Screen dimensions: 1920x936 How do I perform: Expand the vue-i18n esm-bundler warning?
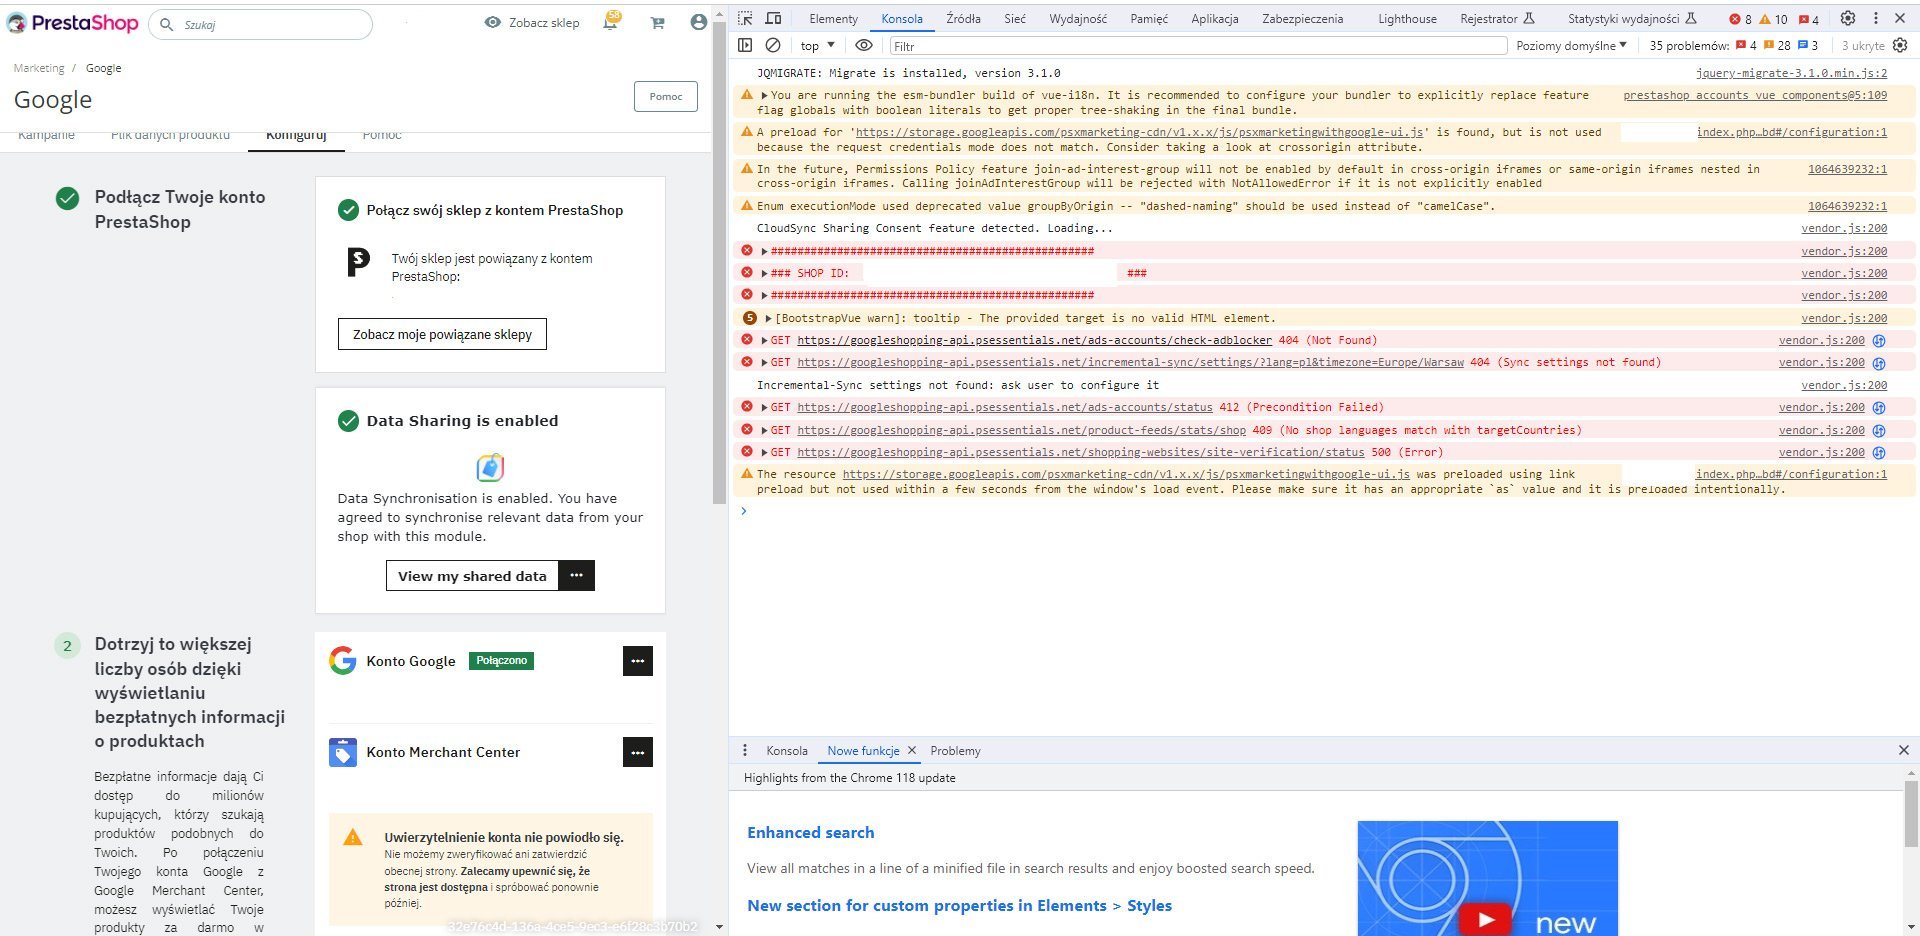pyautogui.click(x=765, y=96)
